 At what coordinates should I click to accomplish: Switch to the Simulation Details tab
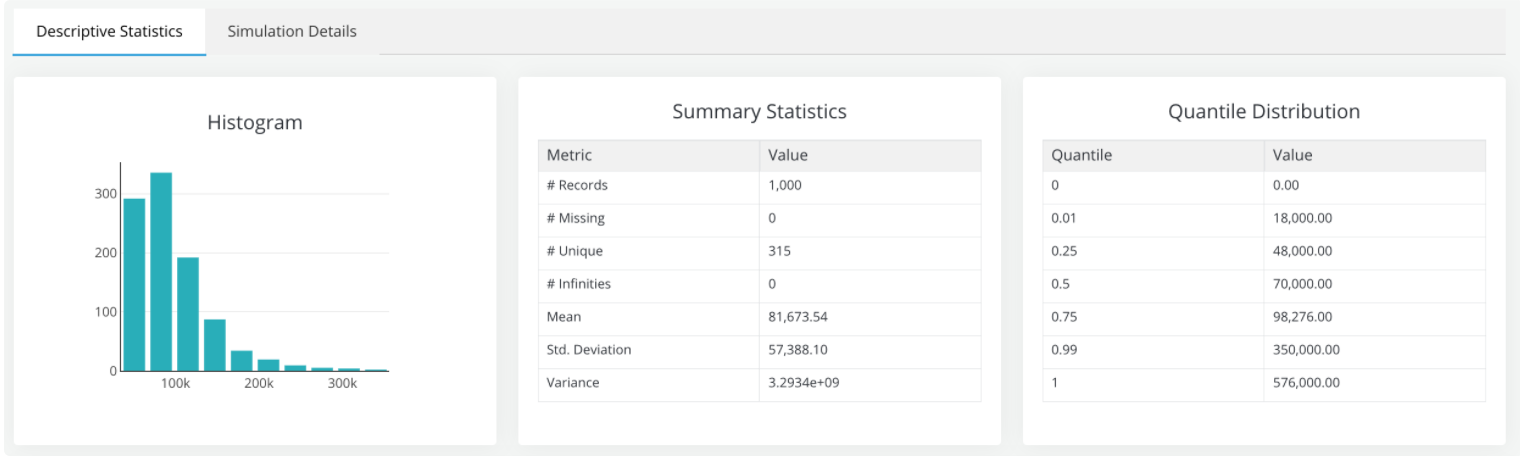click(x=291, y=31)
